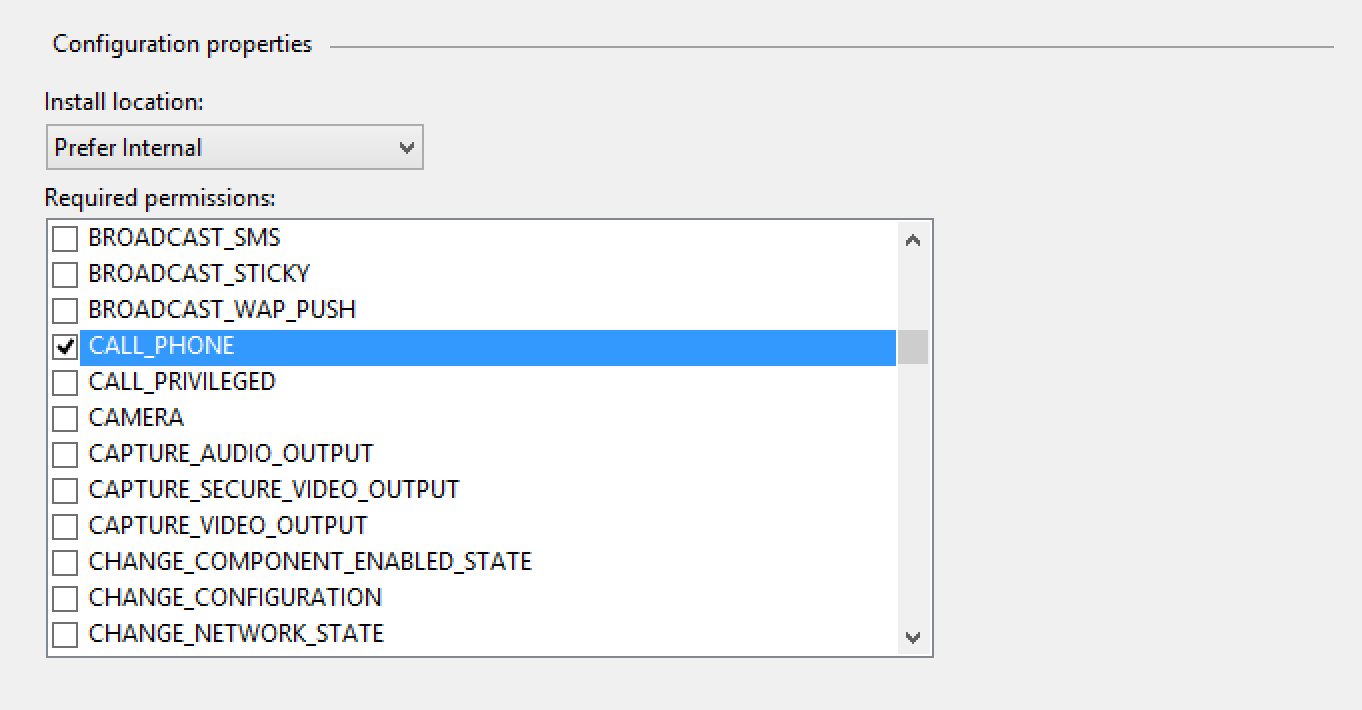The height and width of the screenshot is (710, 1362).
Task: Enable the CAMERA permission checkbox
Action: tap(65, 419)
